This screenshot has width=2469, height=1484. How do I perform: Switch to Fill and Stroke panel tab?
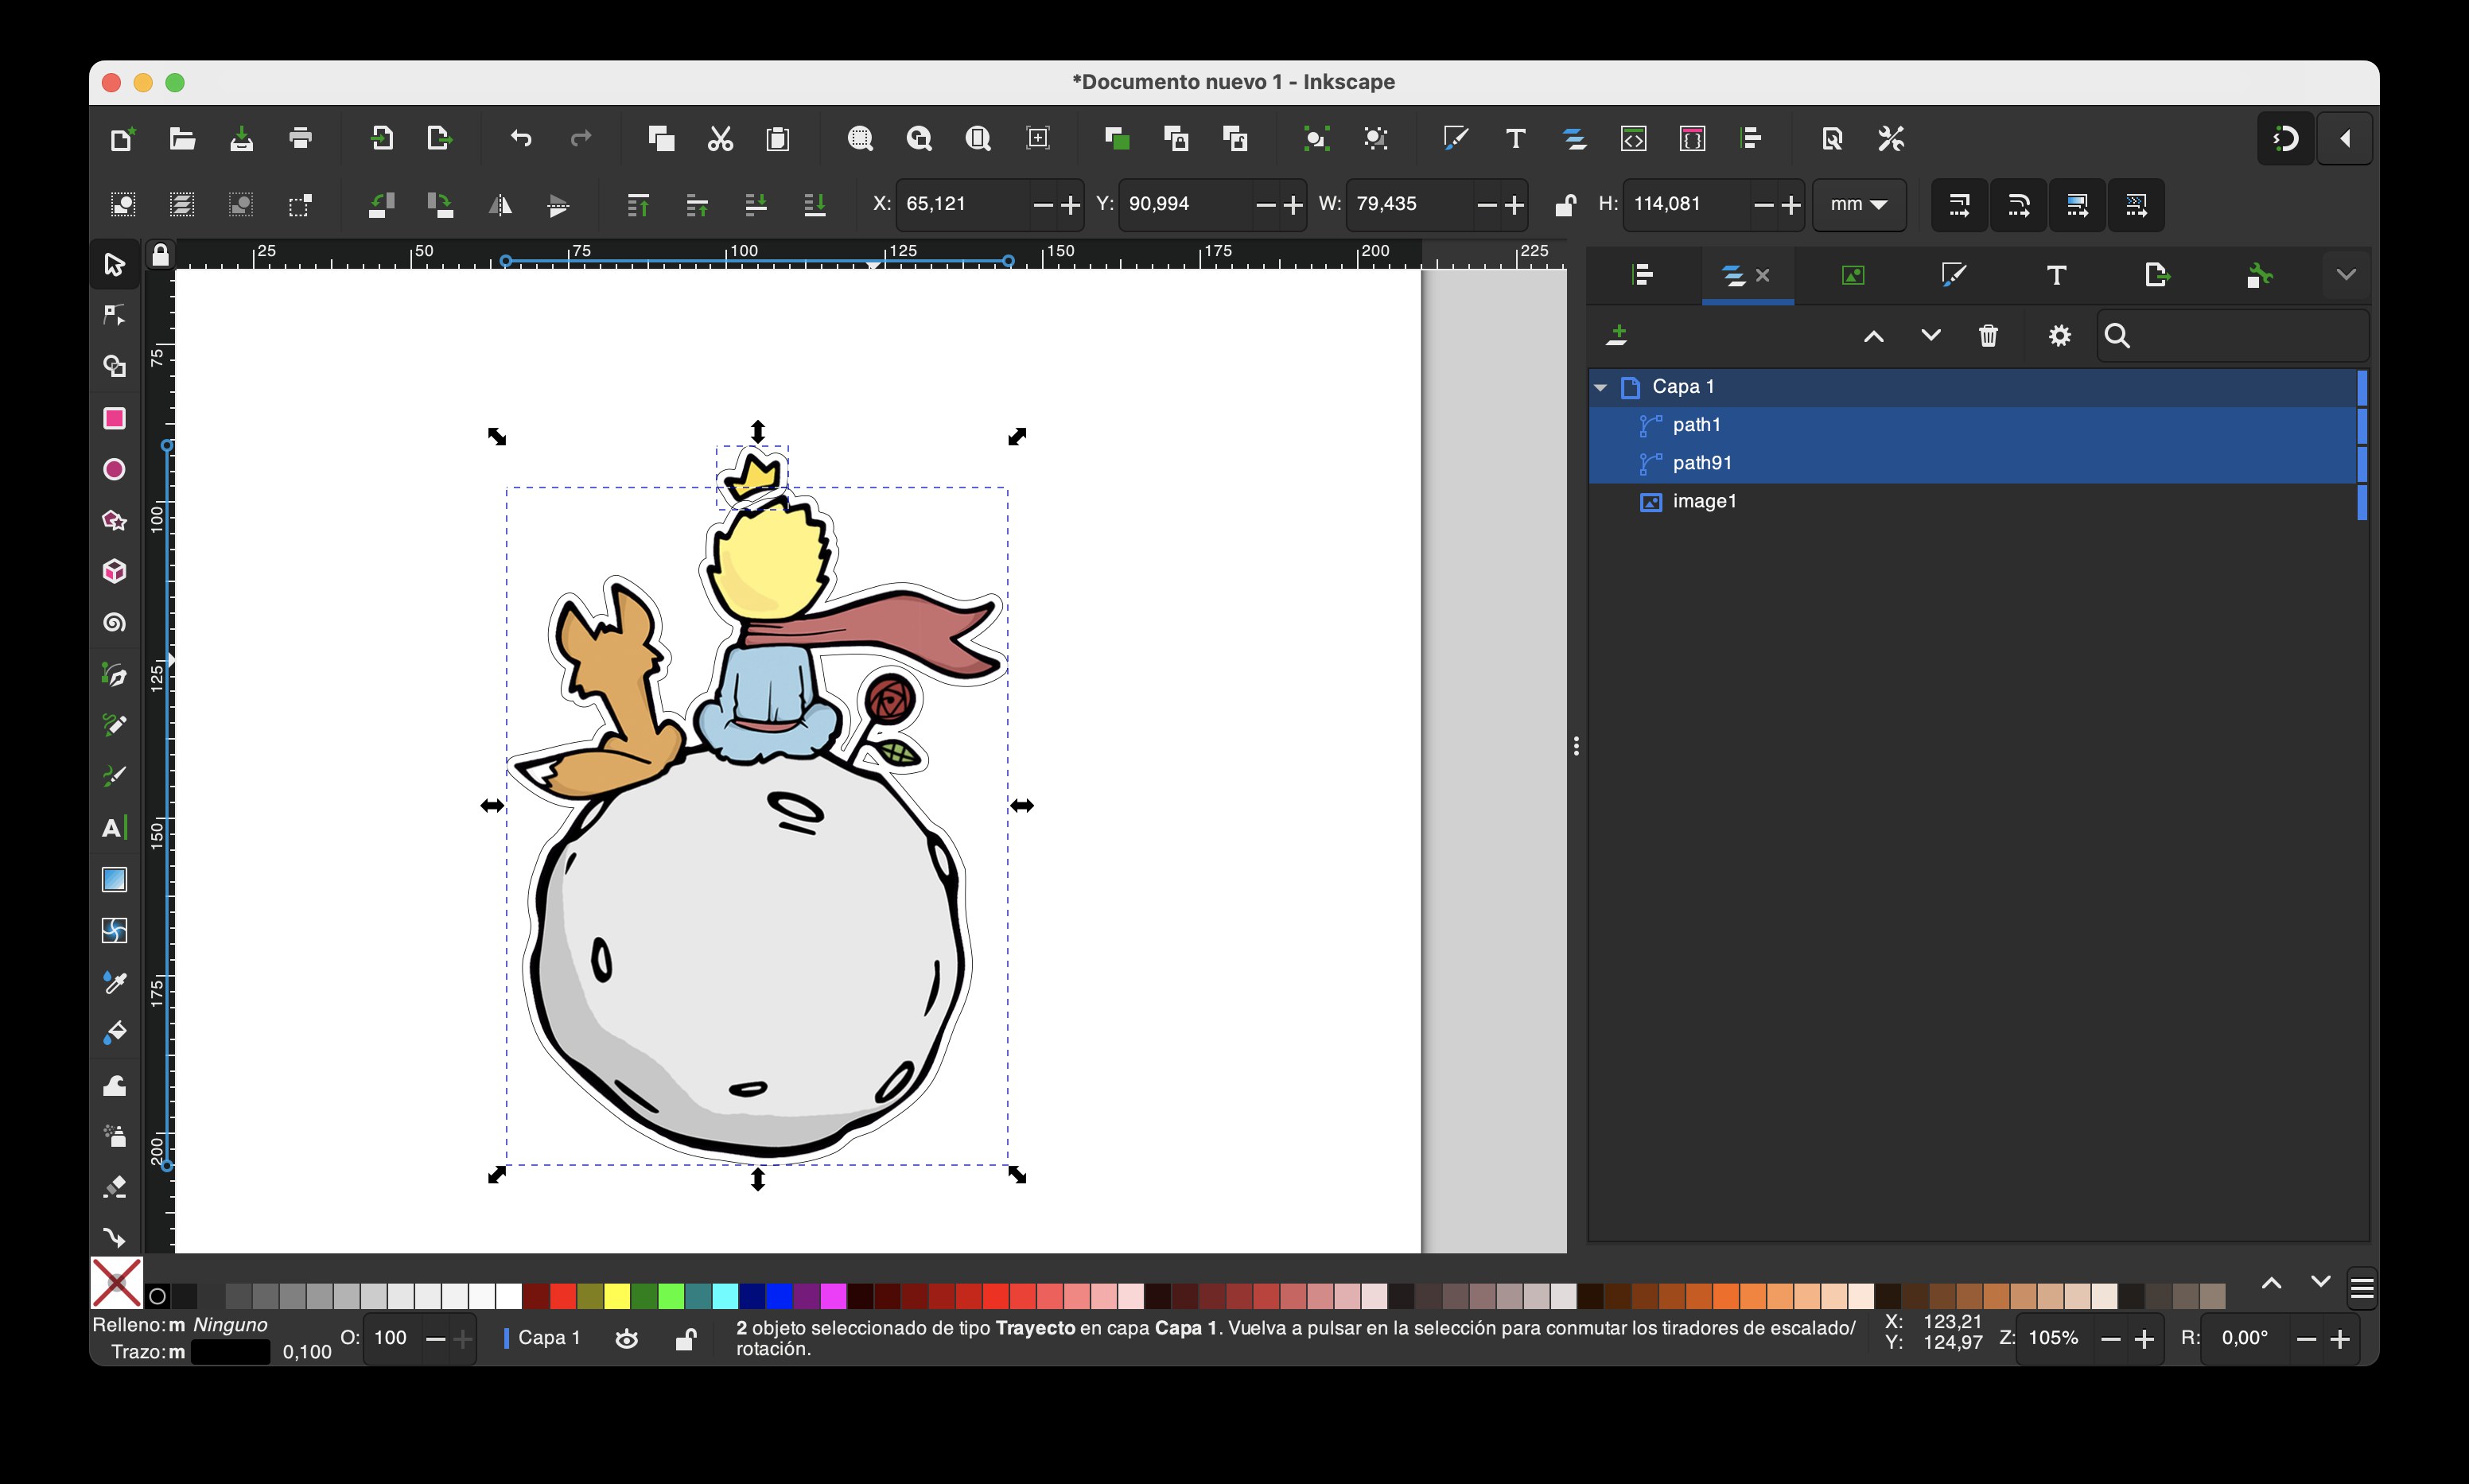[x=1953, y=275]
